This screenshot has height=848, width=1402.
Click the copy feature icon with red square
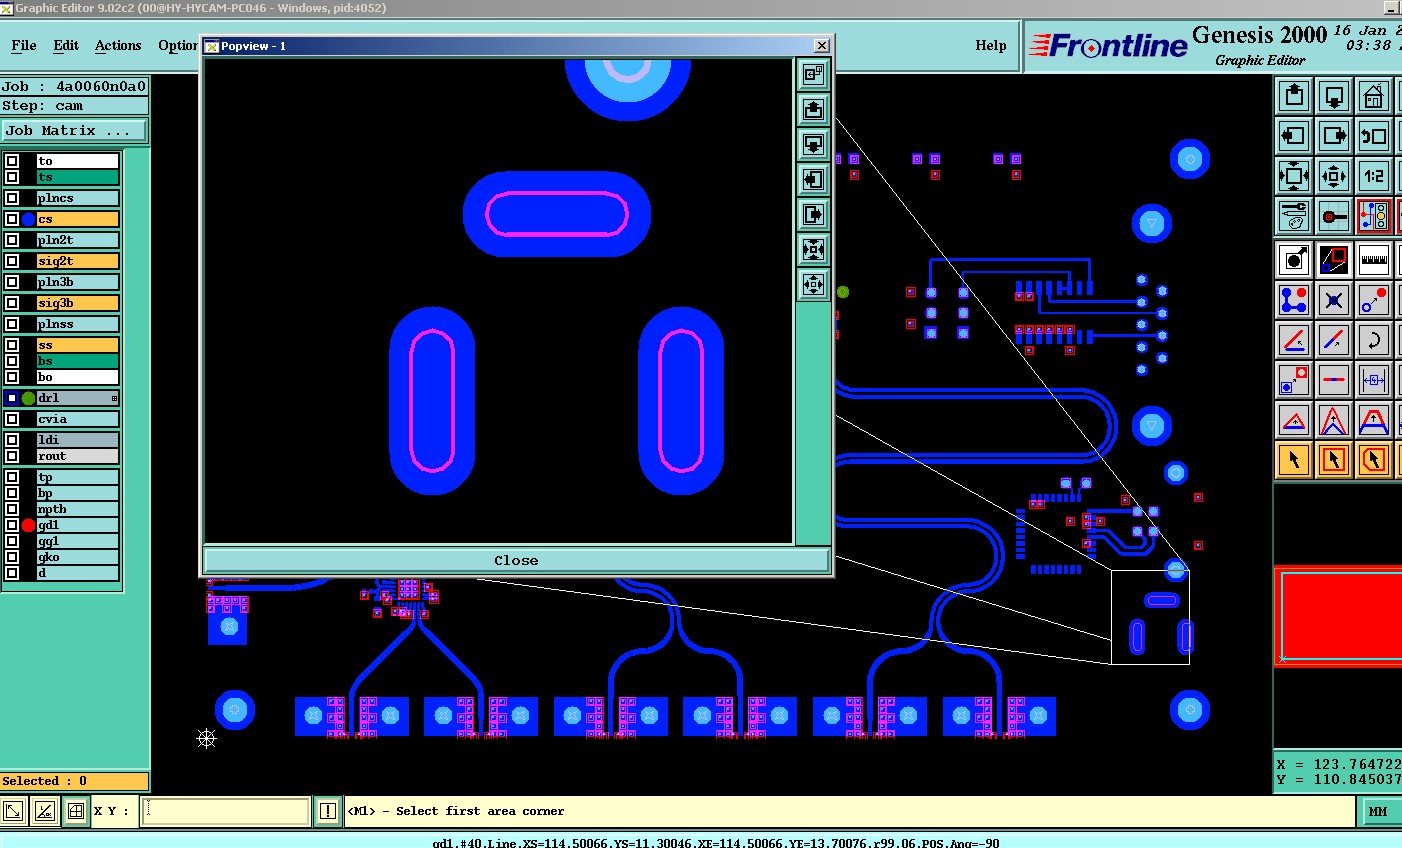(1294, 380)
